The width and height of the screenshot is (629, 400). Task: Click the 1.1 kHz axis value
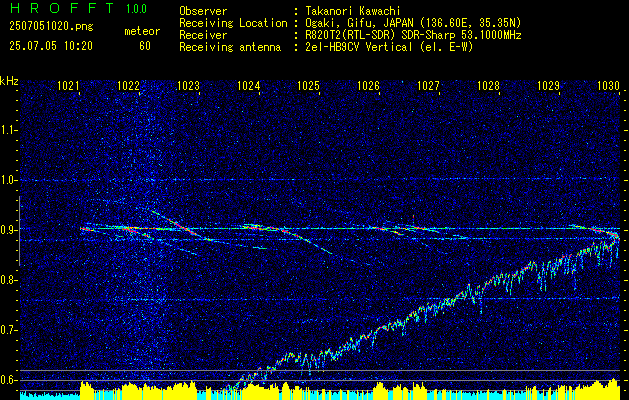coord(8,130)
